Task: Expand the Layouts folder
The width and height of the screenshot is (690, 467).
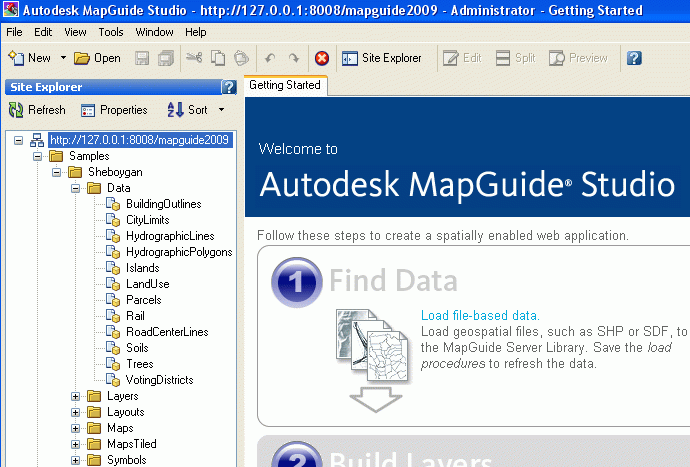Action: coord(75,412)
